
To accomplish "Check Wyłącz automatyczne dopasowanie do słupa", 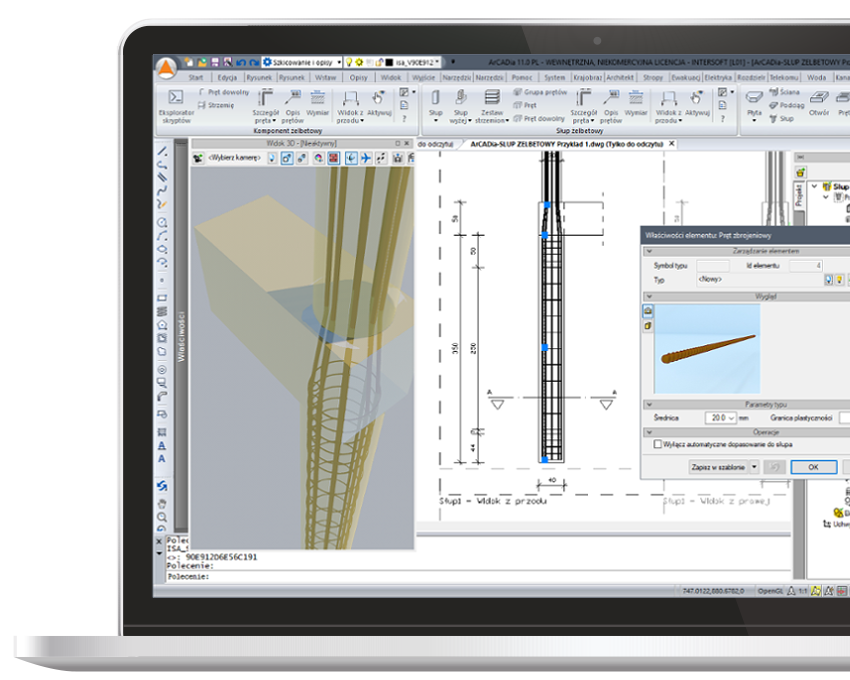I will 658,444.
